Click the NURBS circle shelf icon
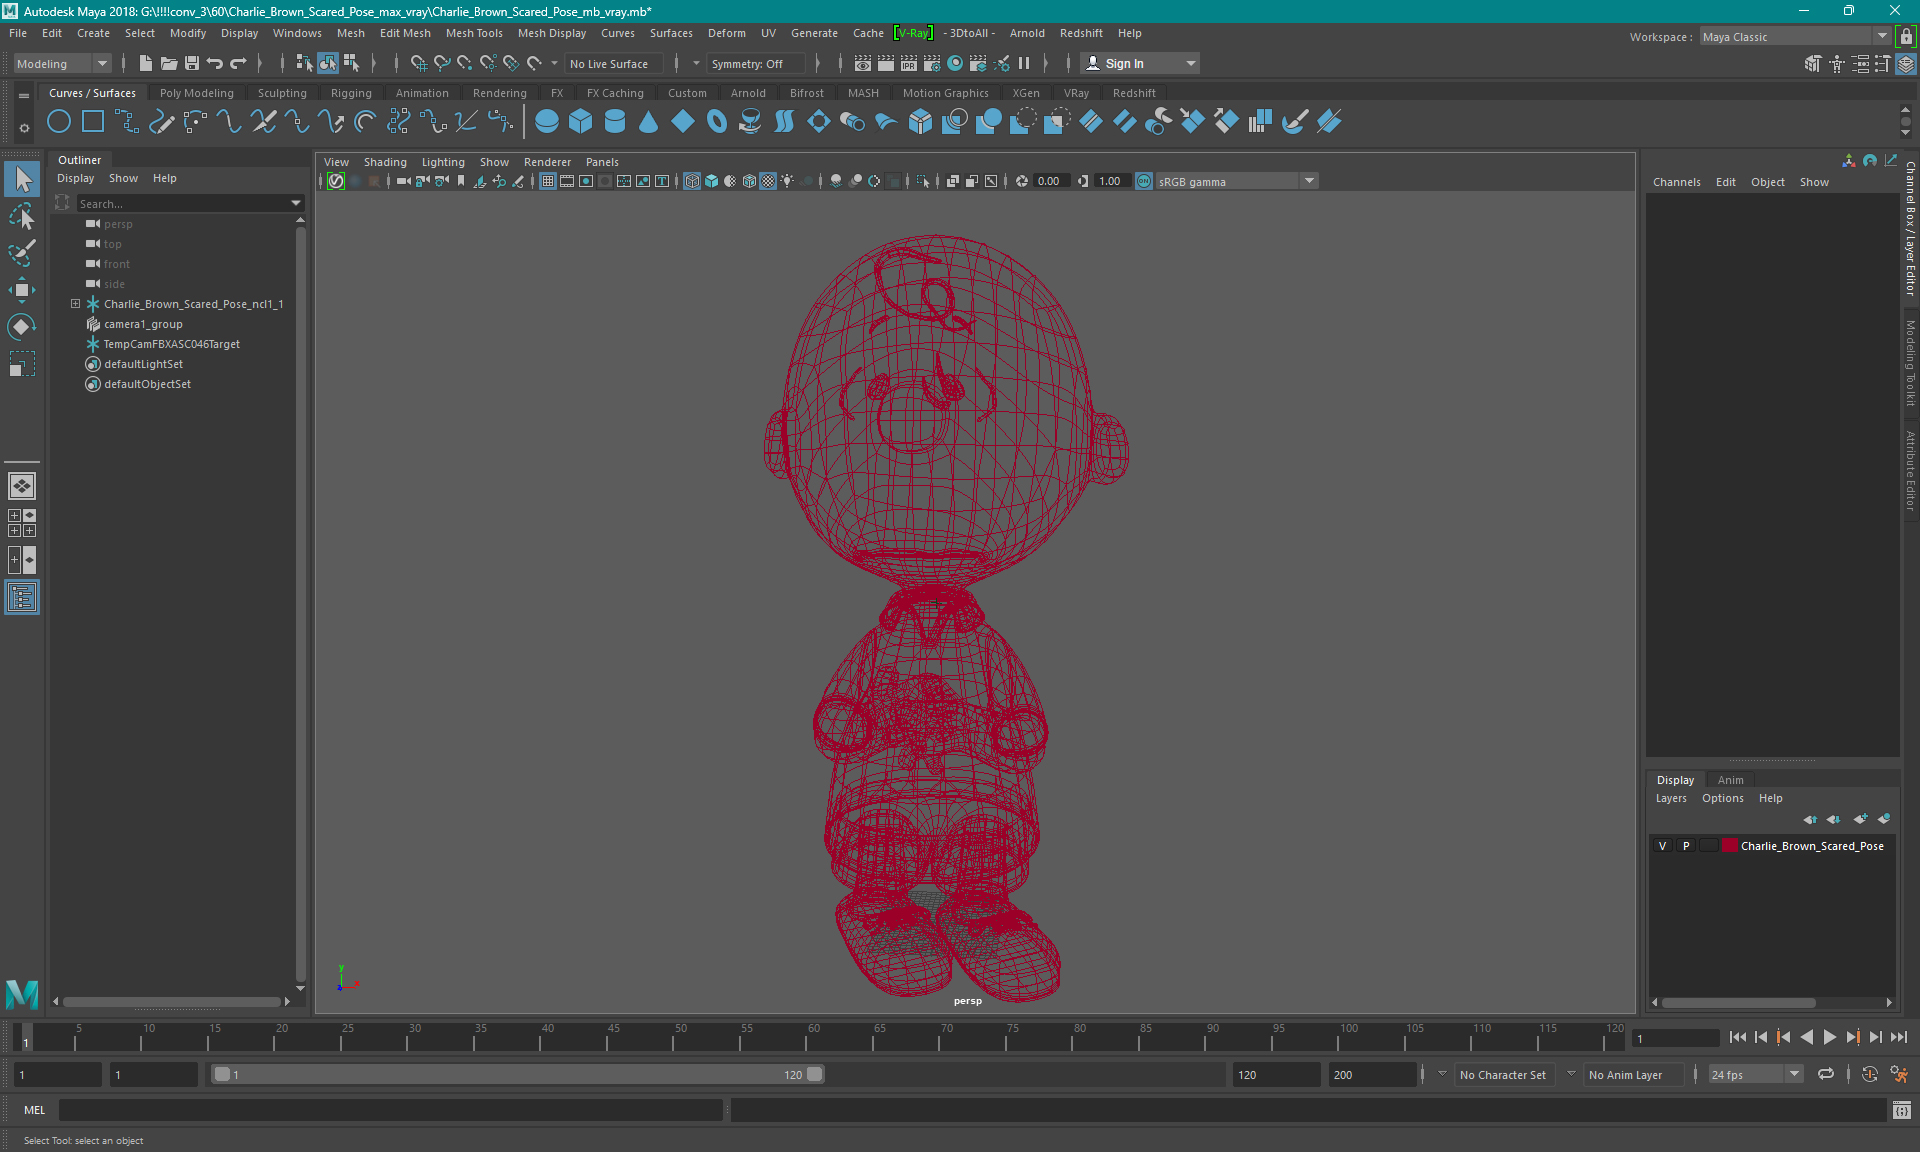 tap(59, 122)
